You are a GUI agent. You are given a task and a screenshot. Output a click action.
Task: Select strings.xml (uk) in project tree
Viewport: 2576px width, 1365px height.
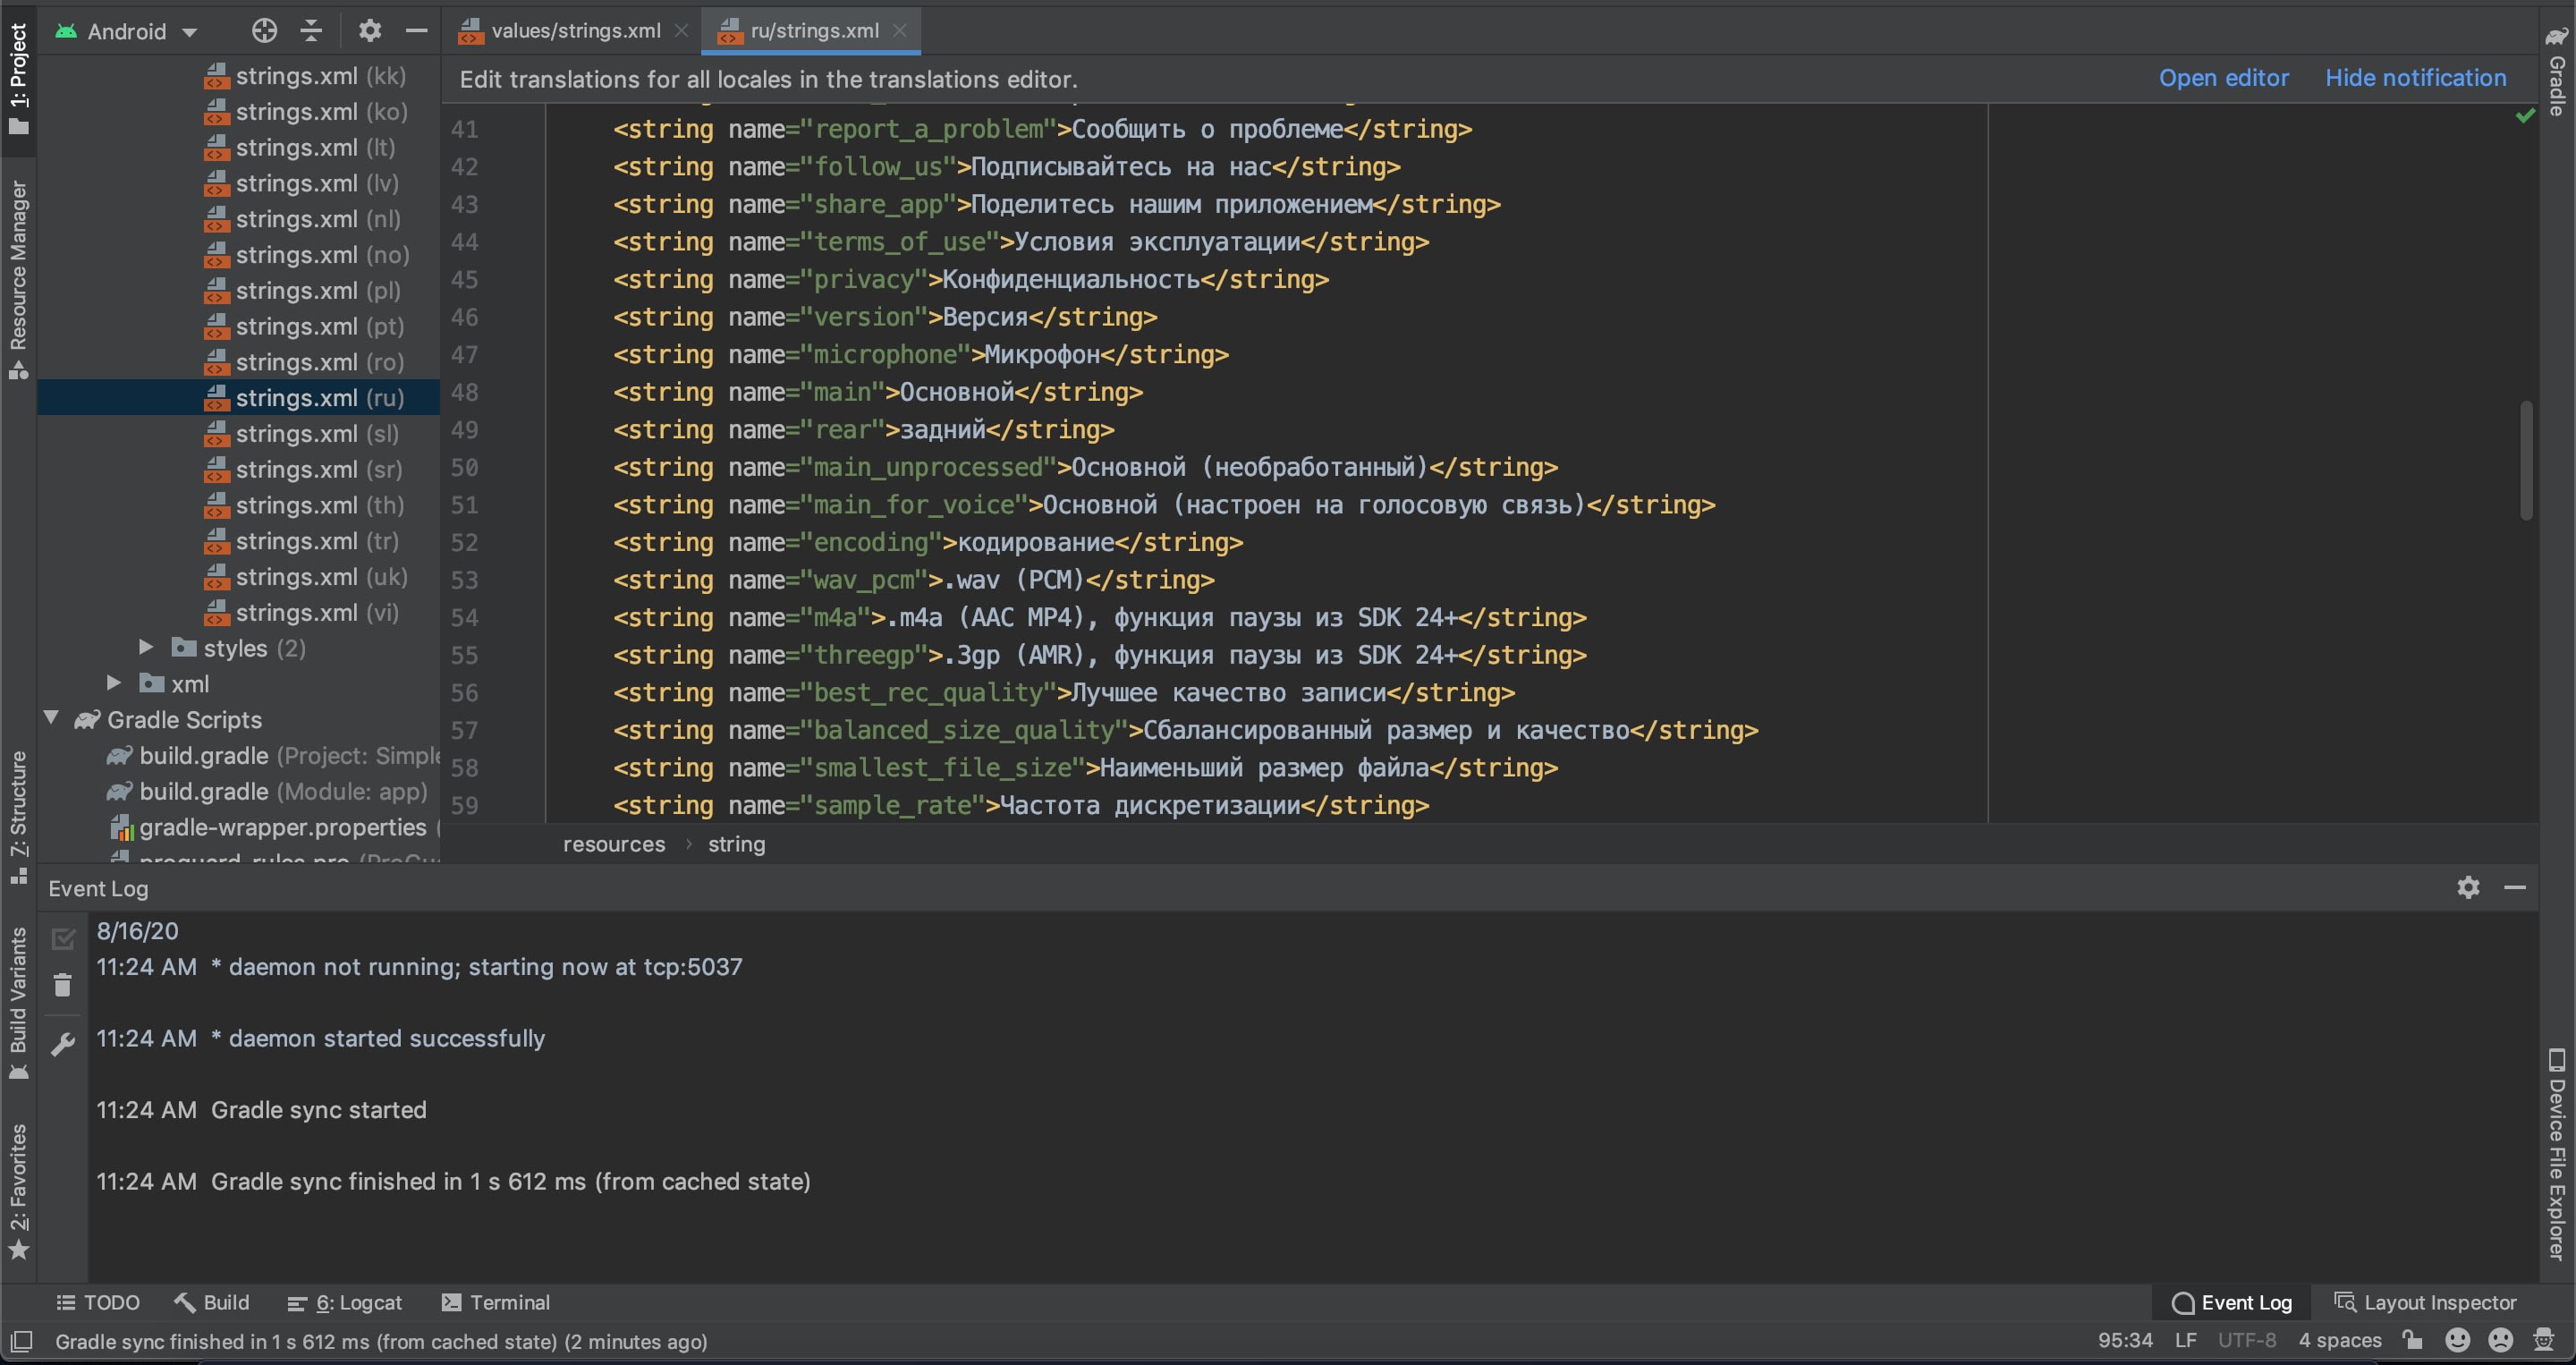pyautogui.click(x=320, y=577)
